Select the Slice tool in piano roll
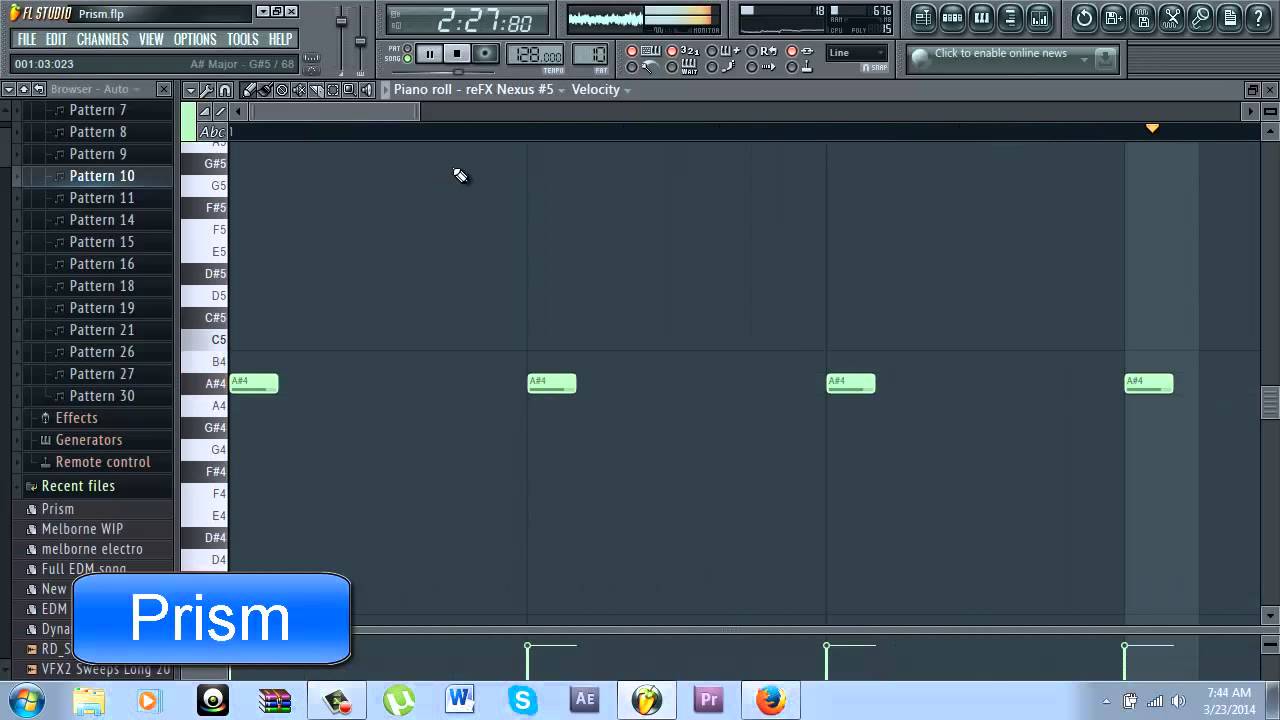The height and width of the screenshot is (720, 1280). (316, 90)
